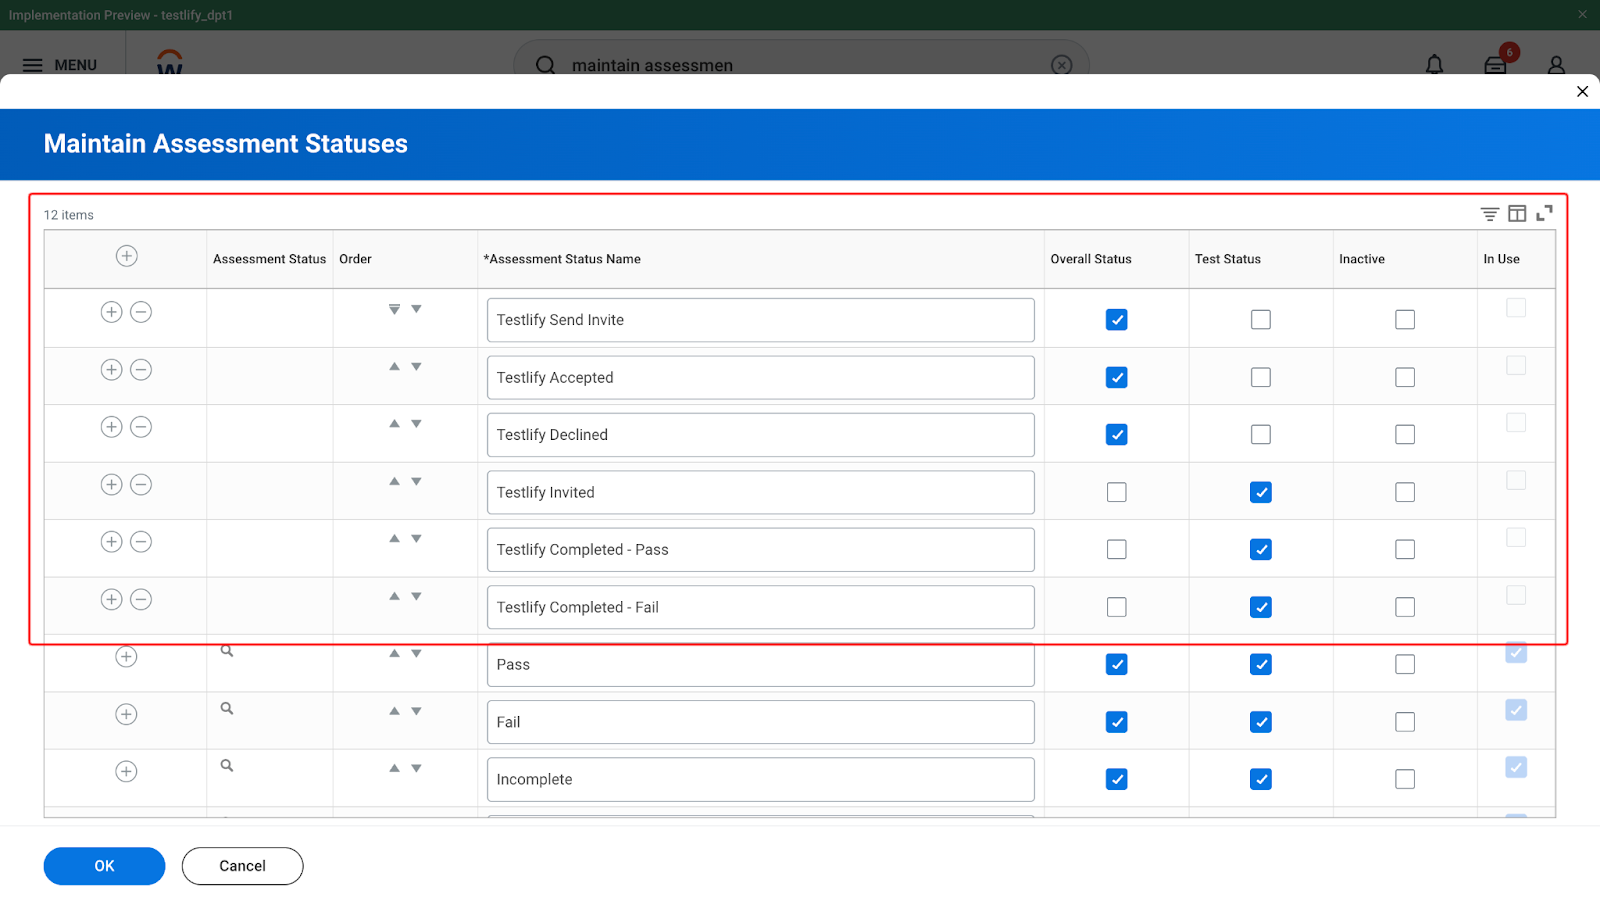Click the add row icon in the table header
The image size is (1600, 905).
tap(126, 256)
